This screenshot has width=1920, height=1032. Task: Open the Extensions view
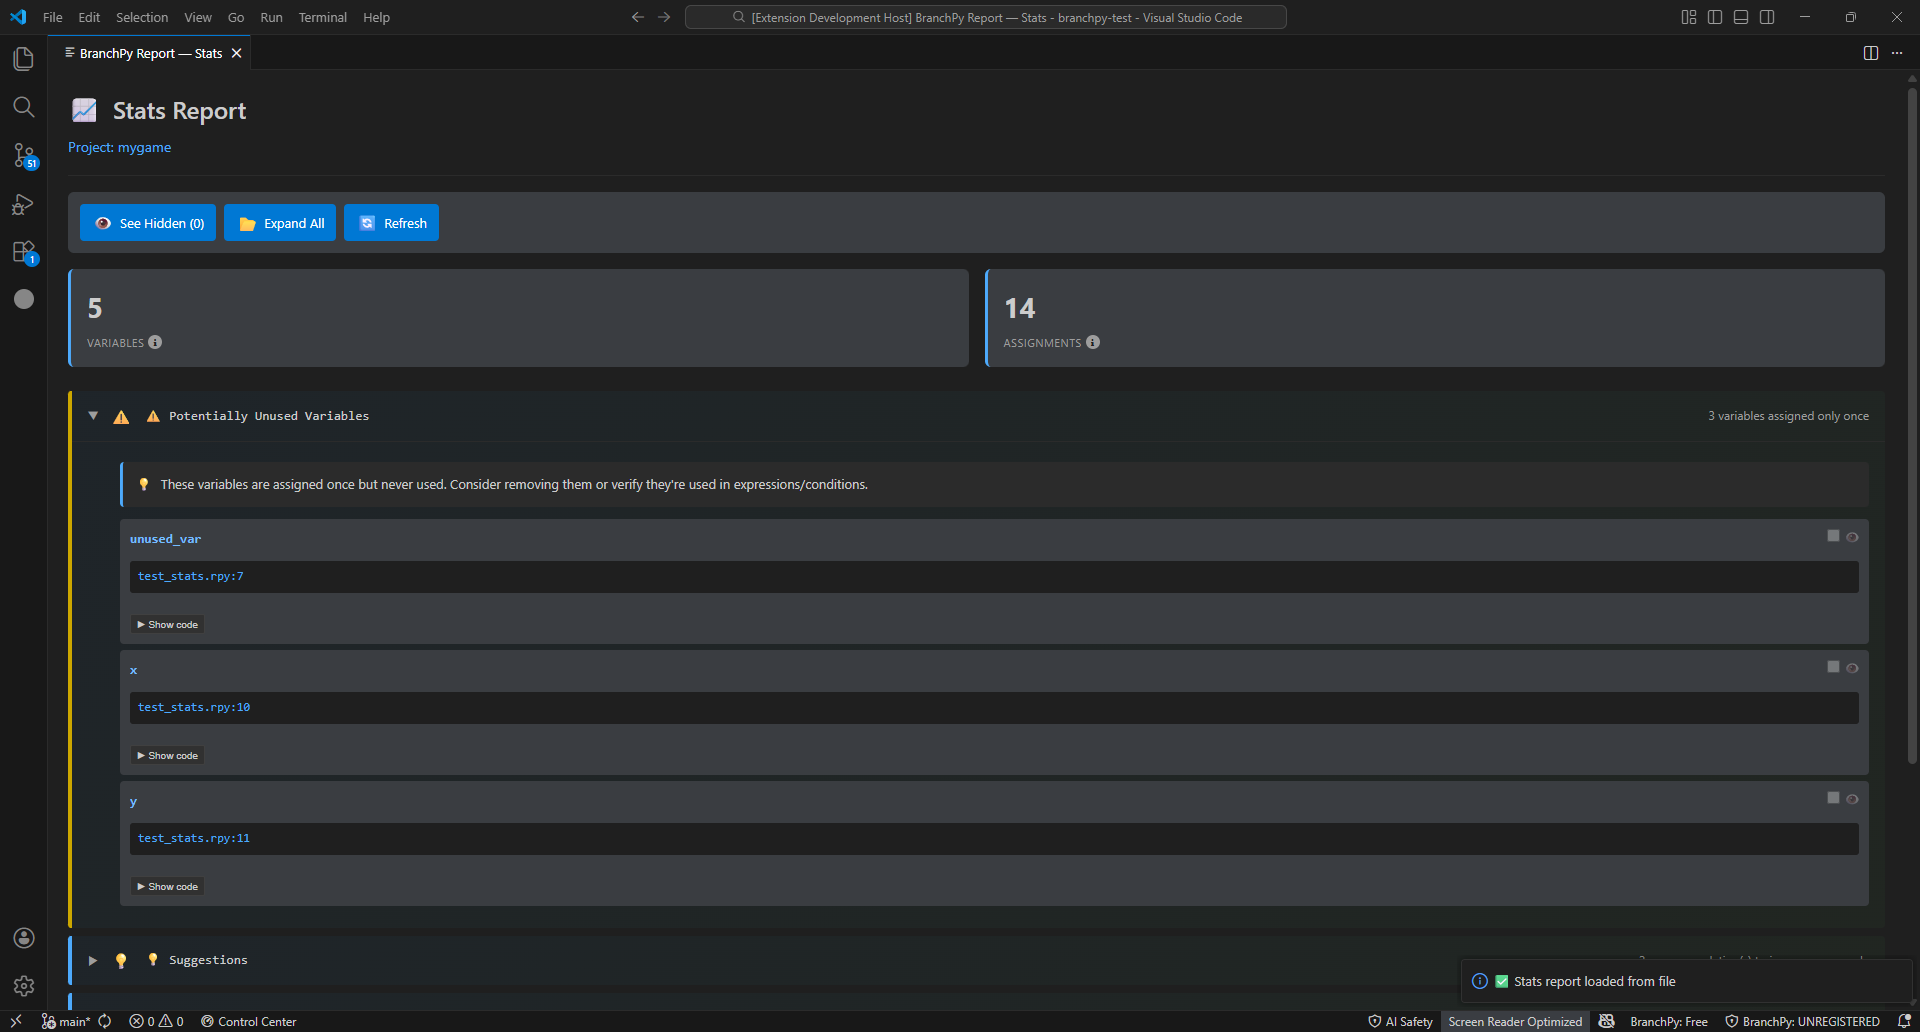[x=23, y=252]
